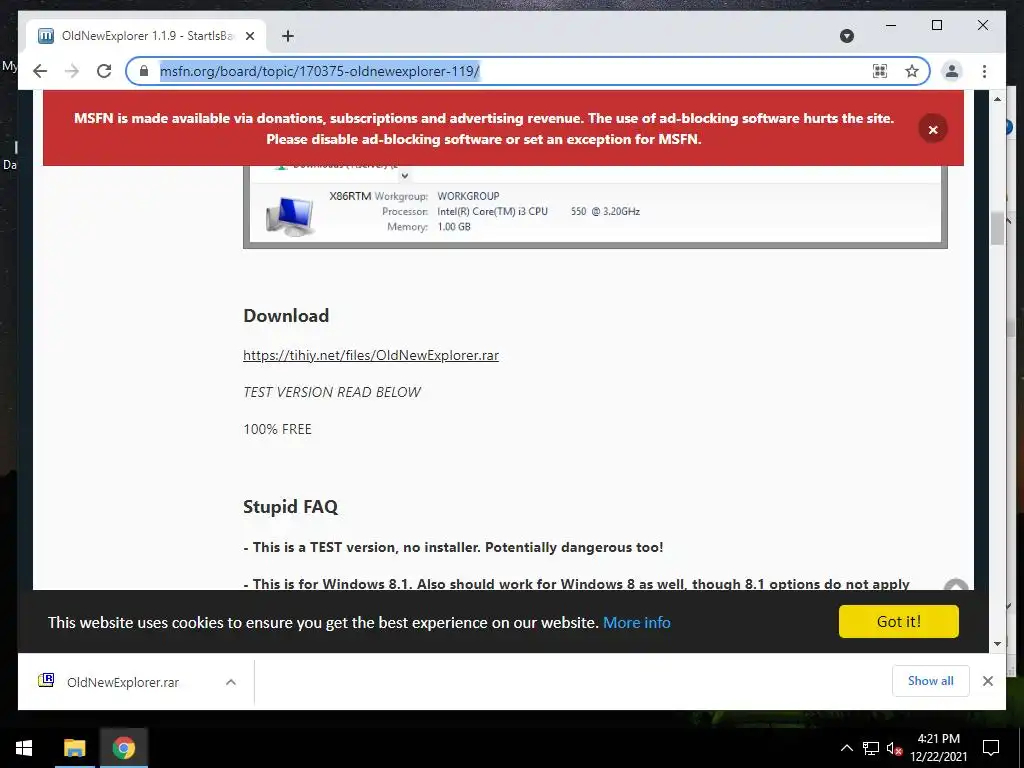This screenshot has height=768, width=1024.
Task: Close the downloads bar
Action: [987, 681]
